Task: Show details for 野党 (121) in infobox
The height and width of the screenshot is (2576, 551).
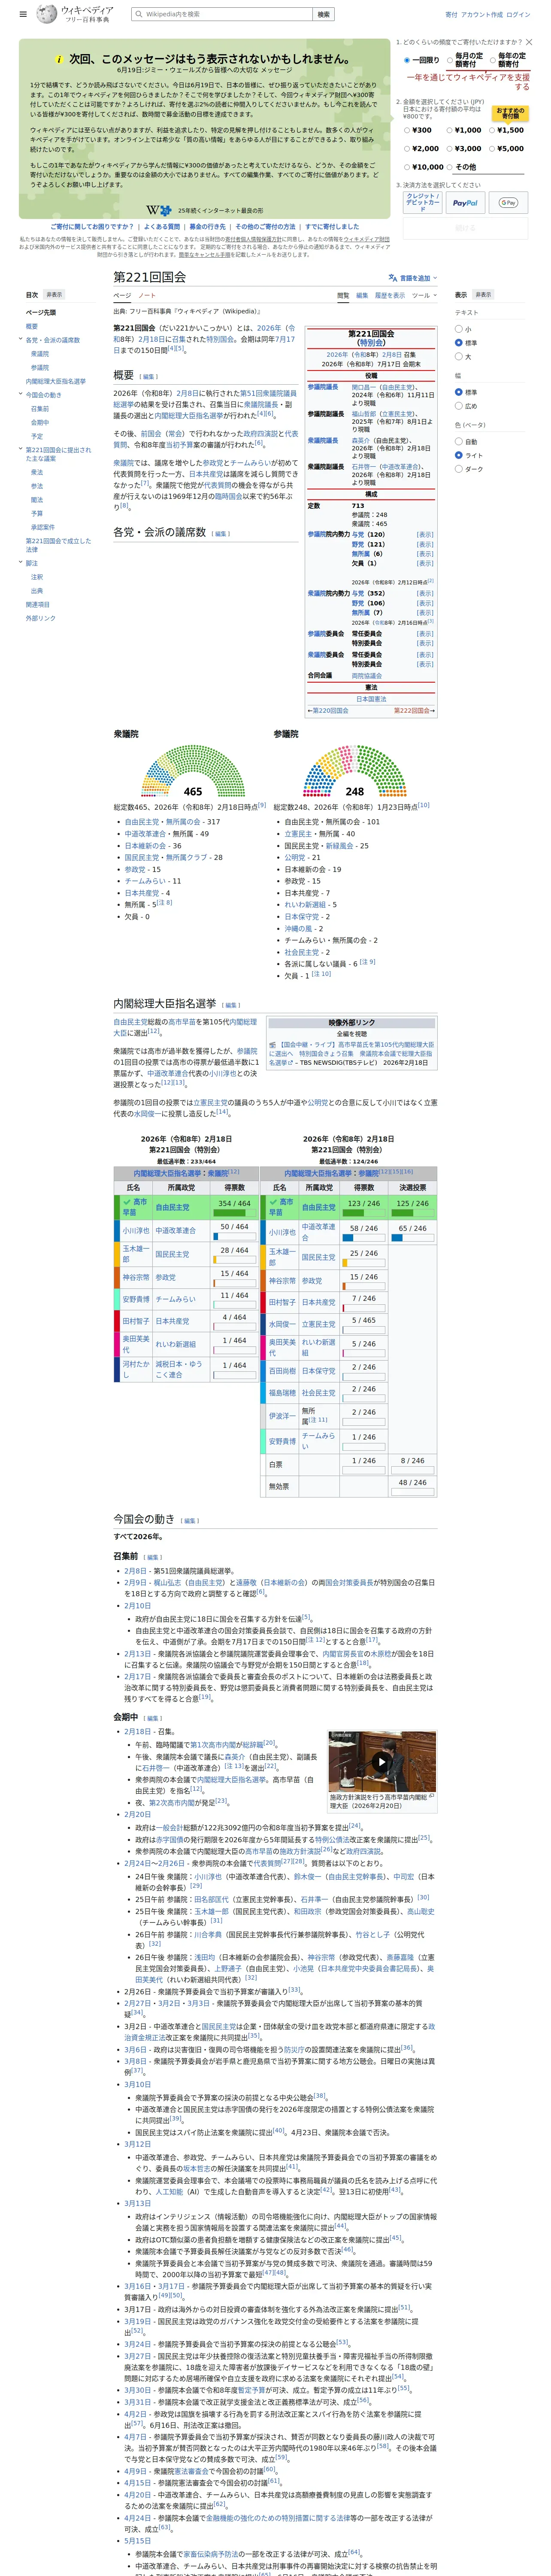Action: tap(425, 544)
